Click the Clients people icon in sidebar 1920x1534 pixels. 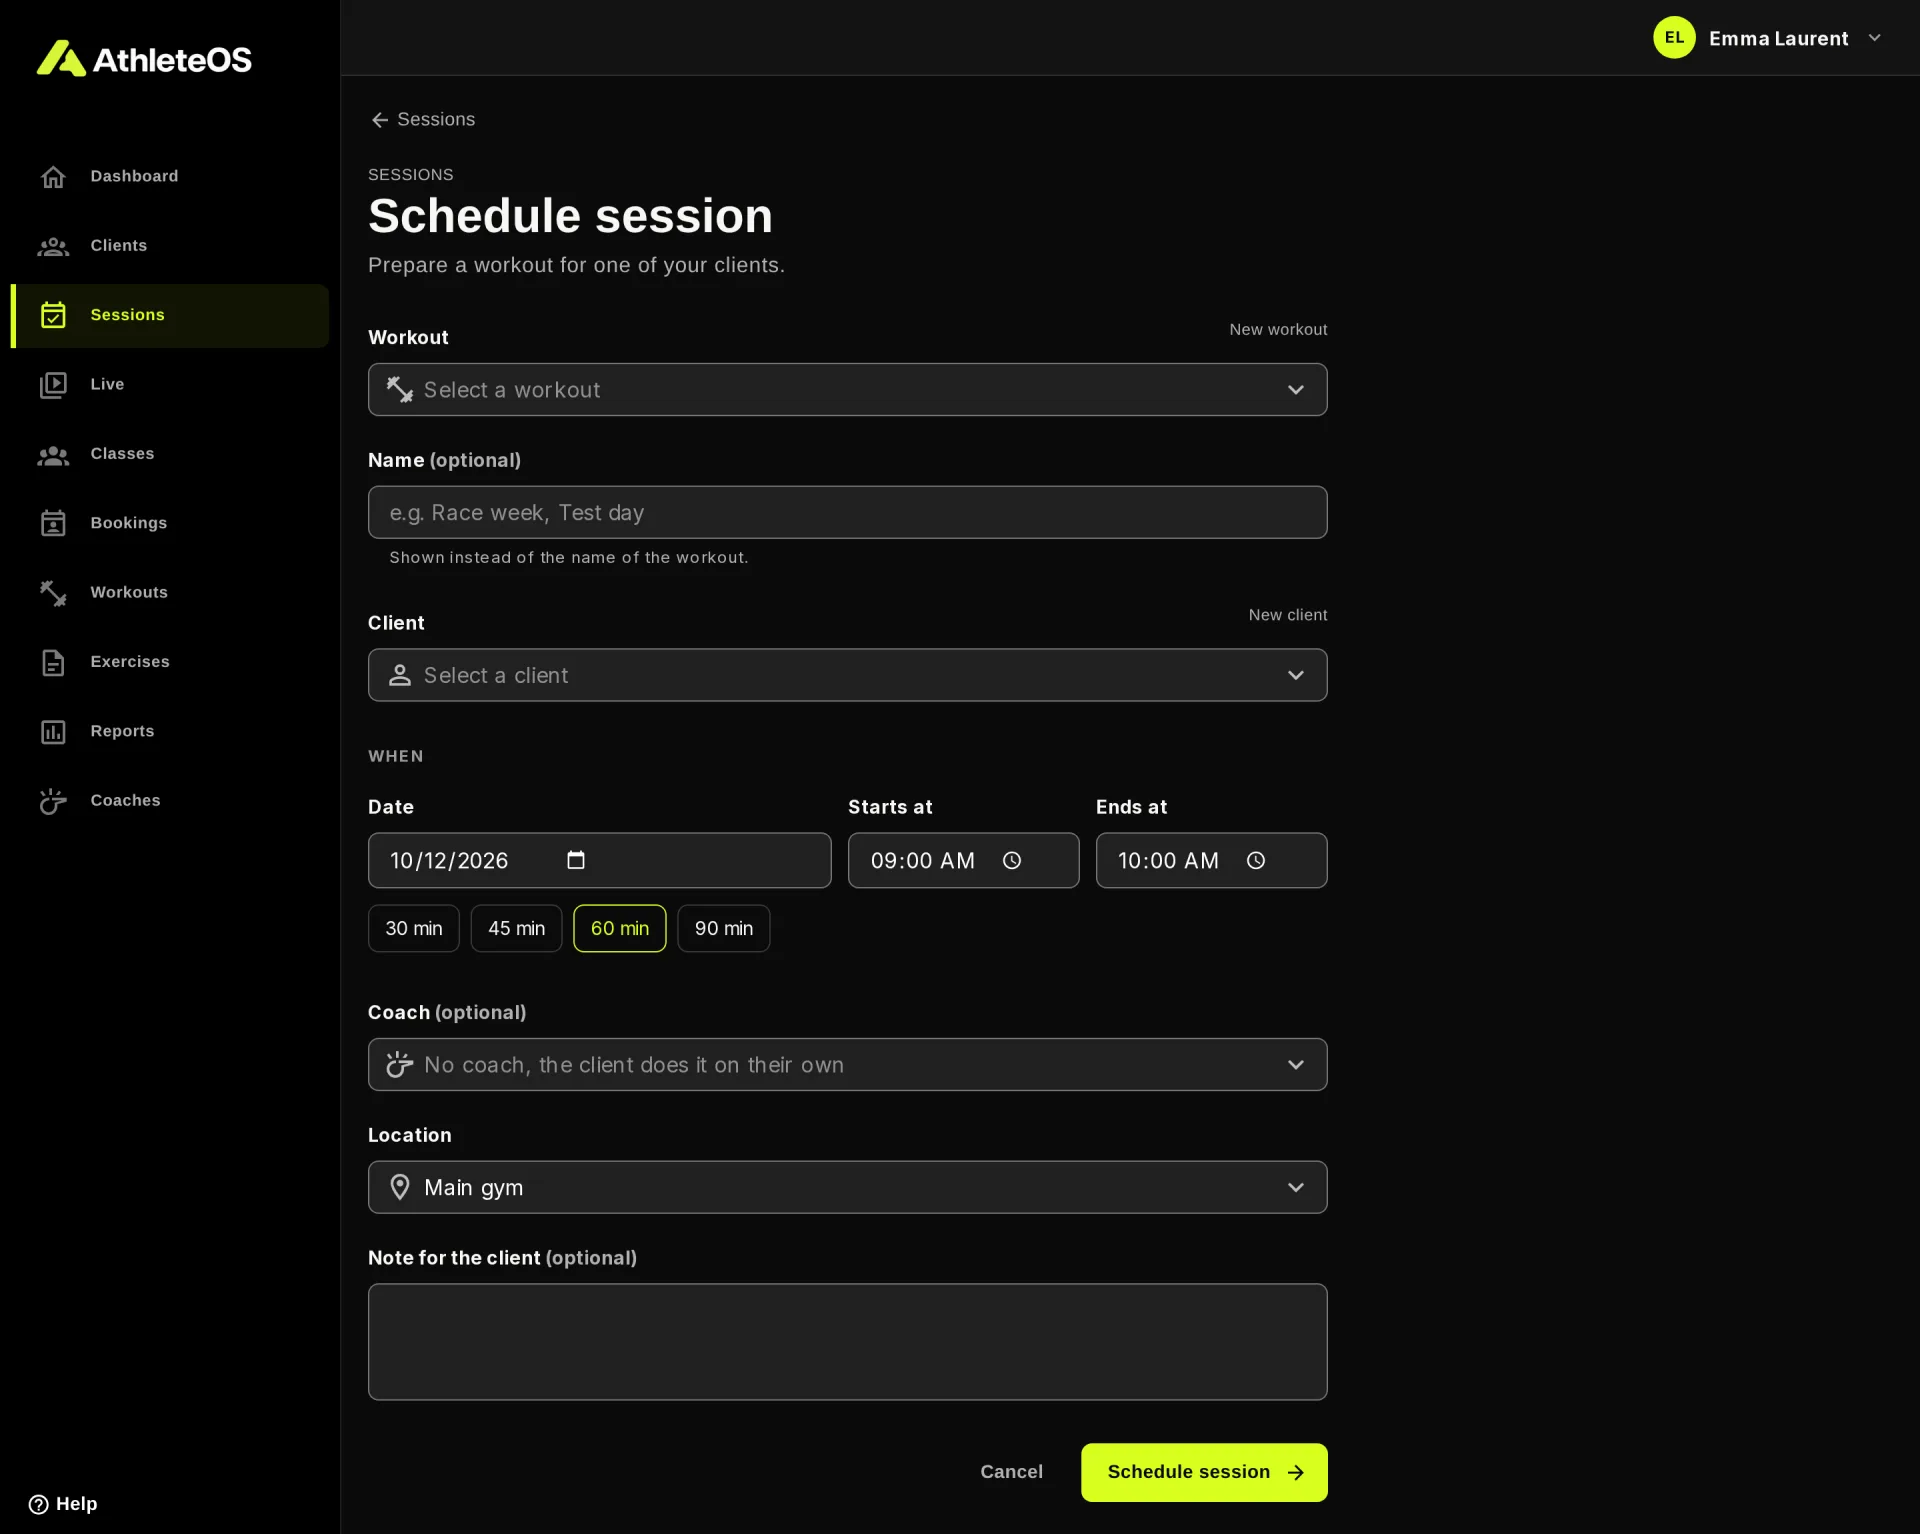point(53,246)
